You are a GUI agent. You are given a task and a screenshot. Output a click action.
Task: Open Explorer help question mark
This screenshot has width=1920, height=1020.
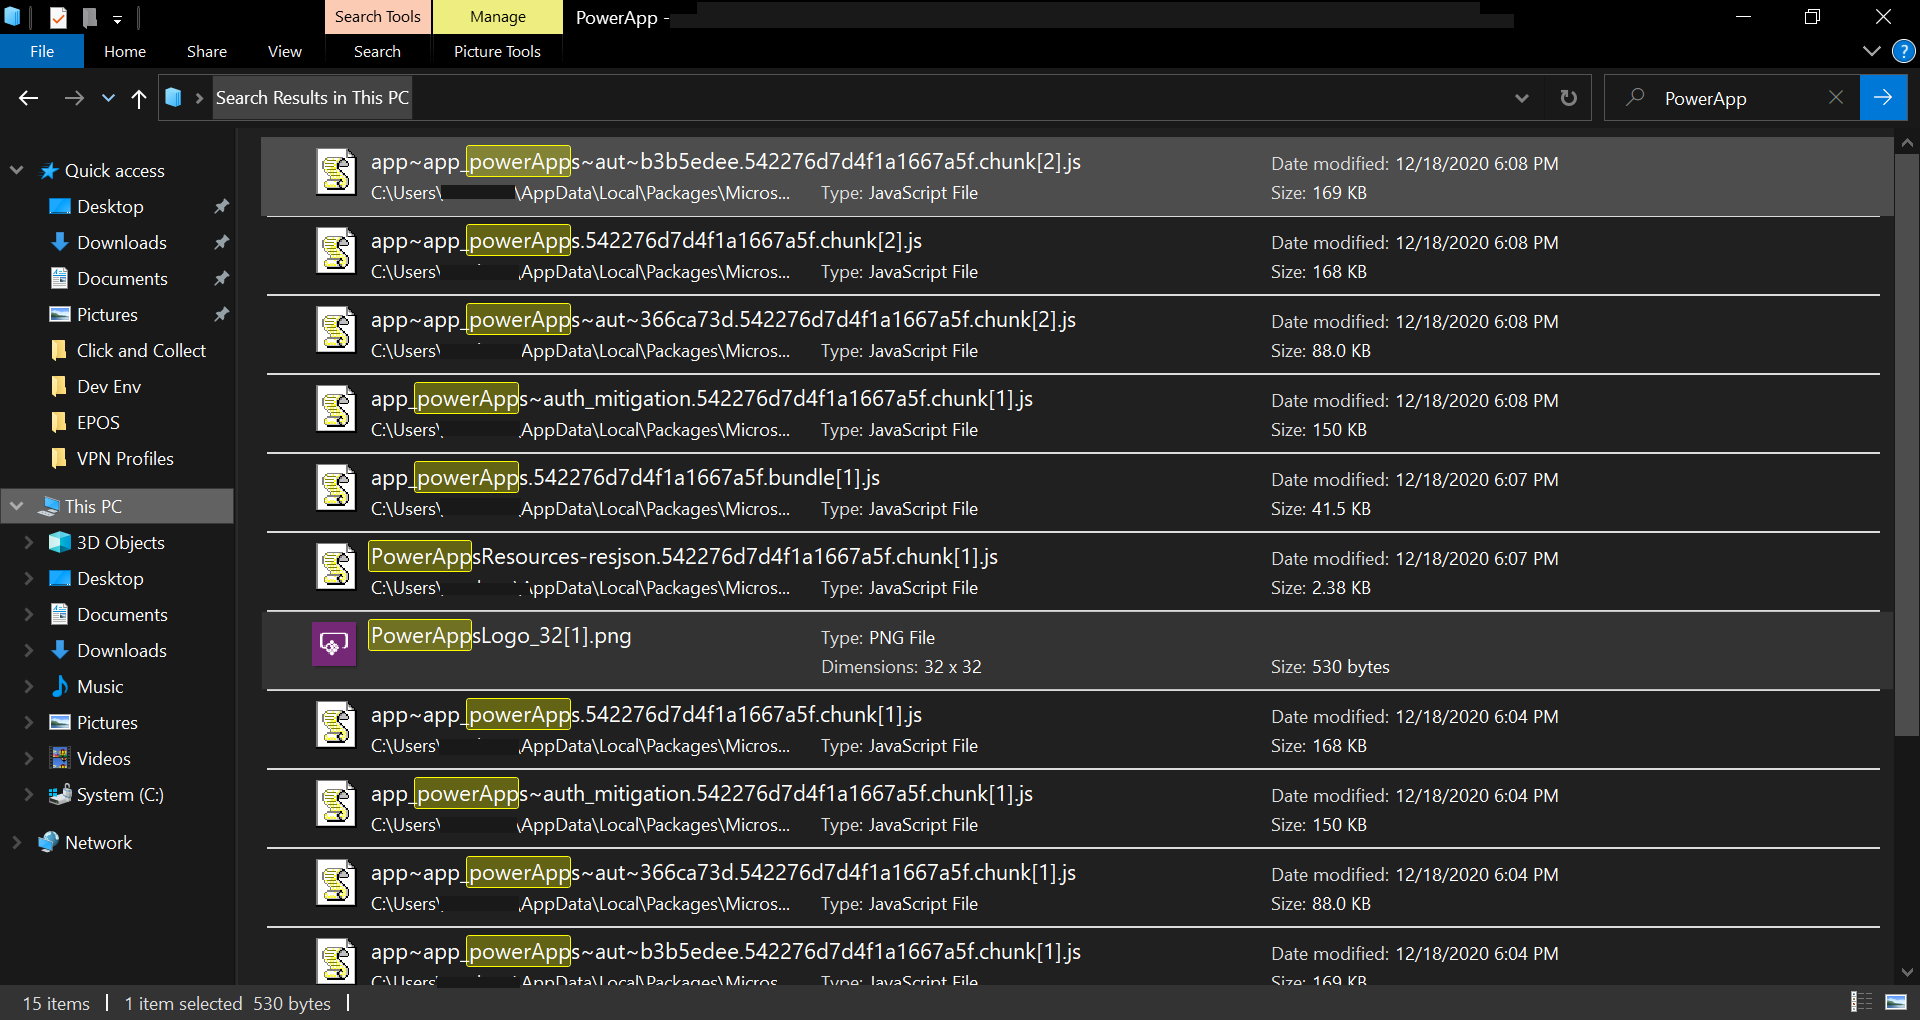(1903, 51)
